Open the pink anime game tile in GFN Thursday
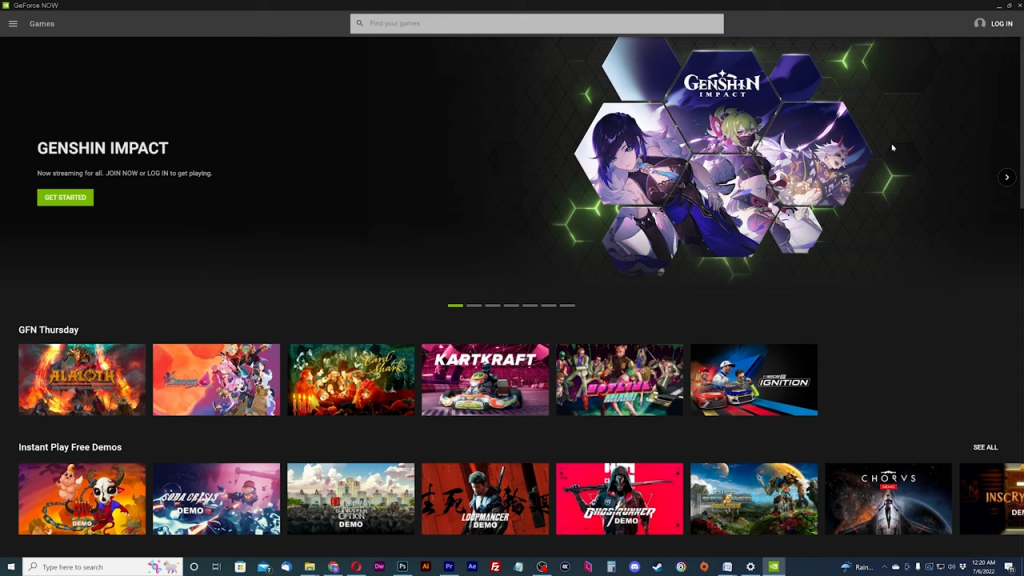 (216, 379)
